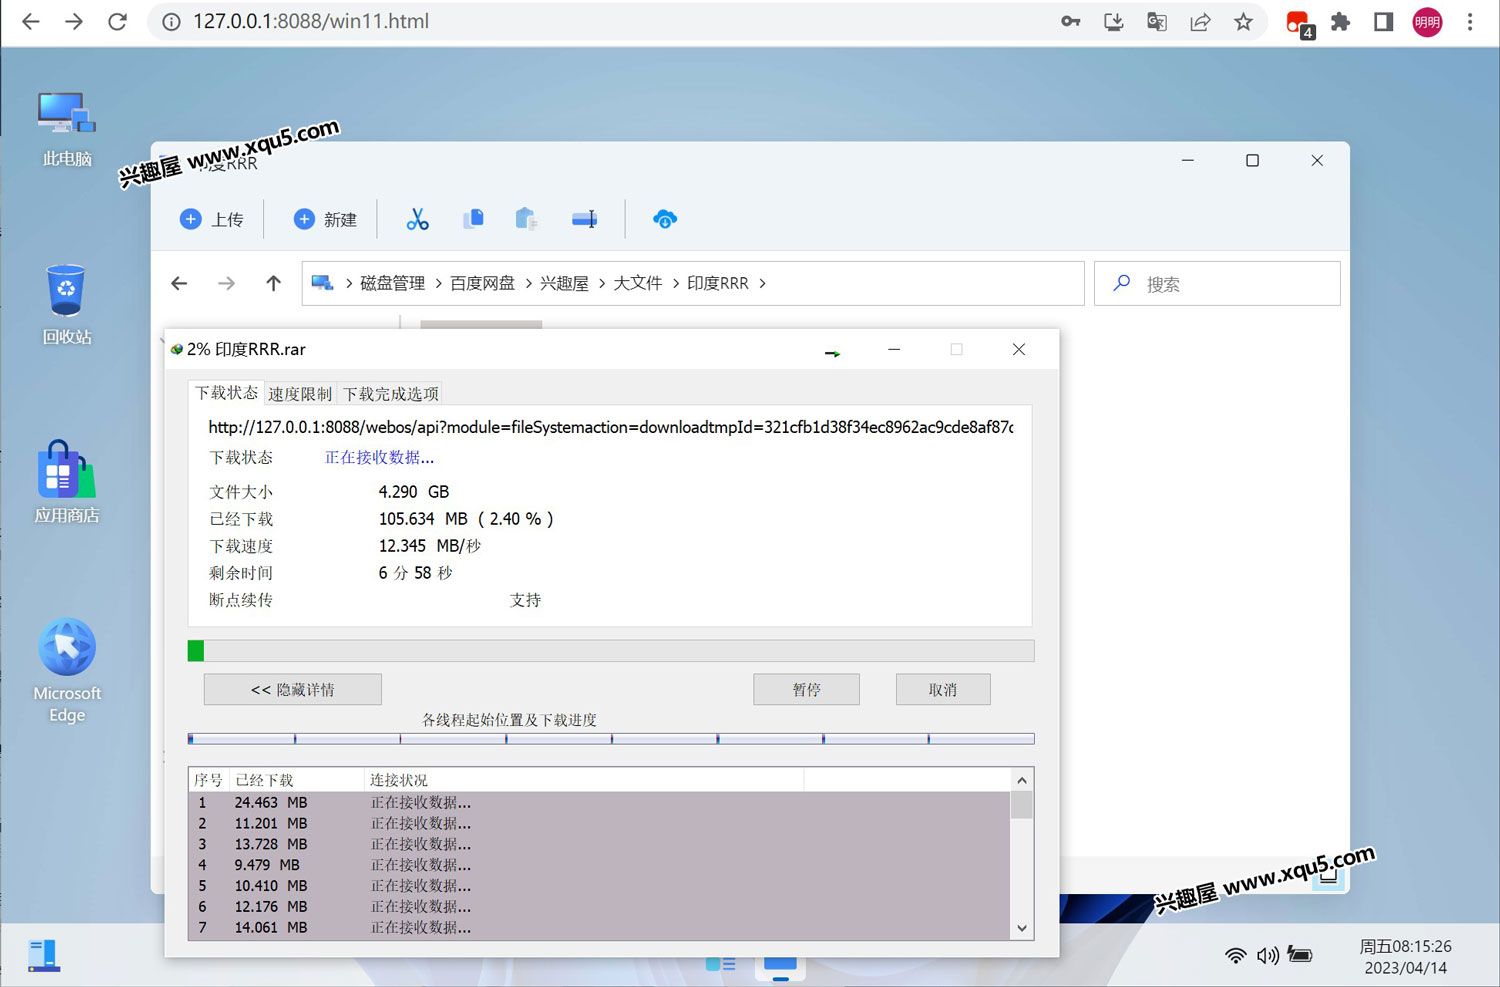
Task: Close the 印度RRR.rar download dialog
Action: (x=1019, y=349)
